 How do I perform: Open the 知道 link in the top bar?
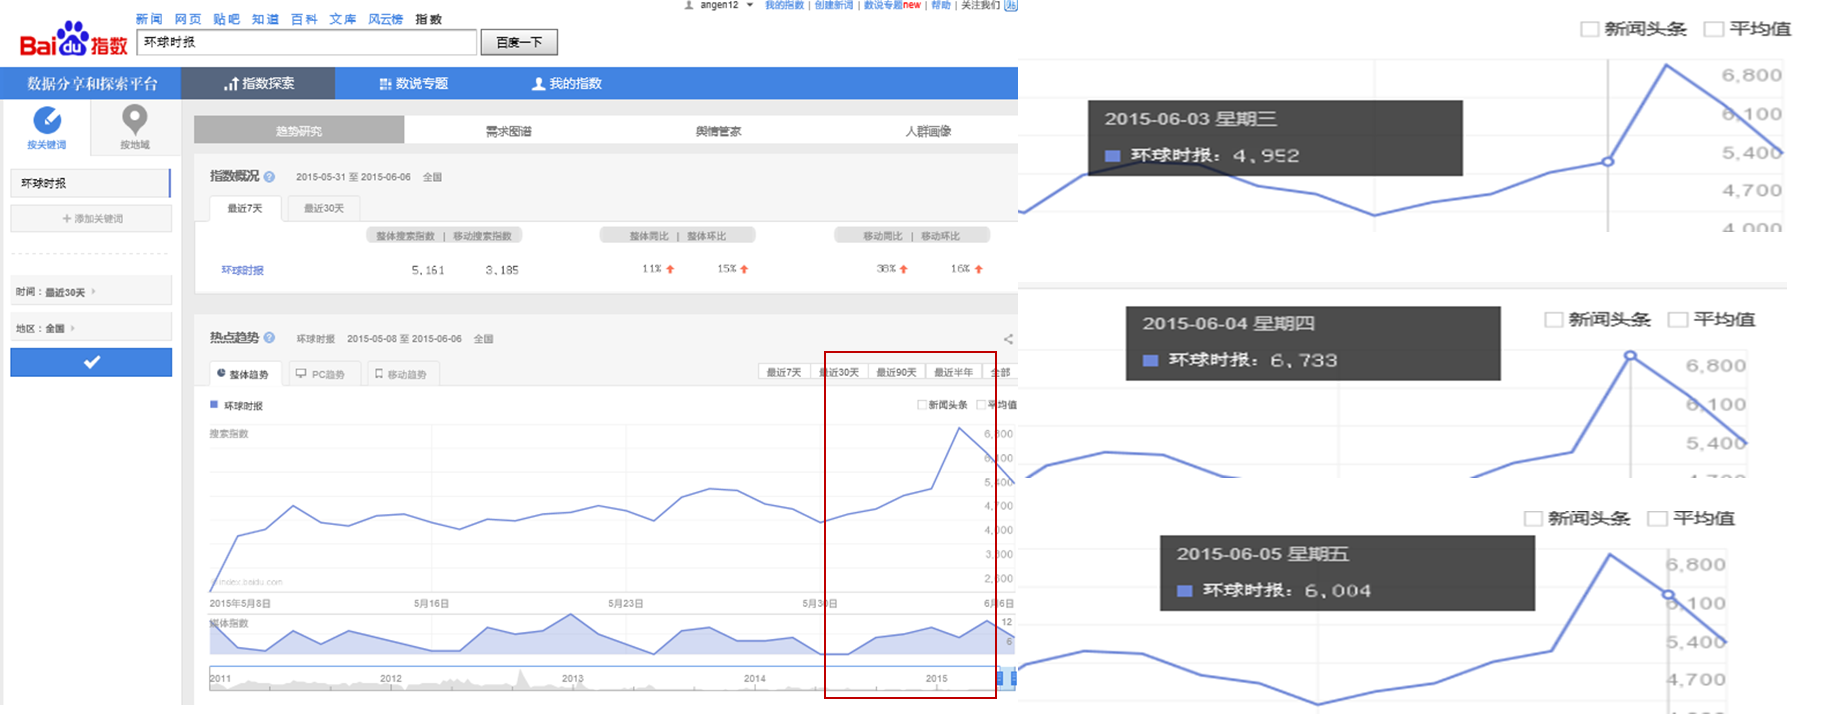[265, 19]
